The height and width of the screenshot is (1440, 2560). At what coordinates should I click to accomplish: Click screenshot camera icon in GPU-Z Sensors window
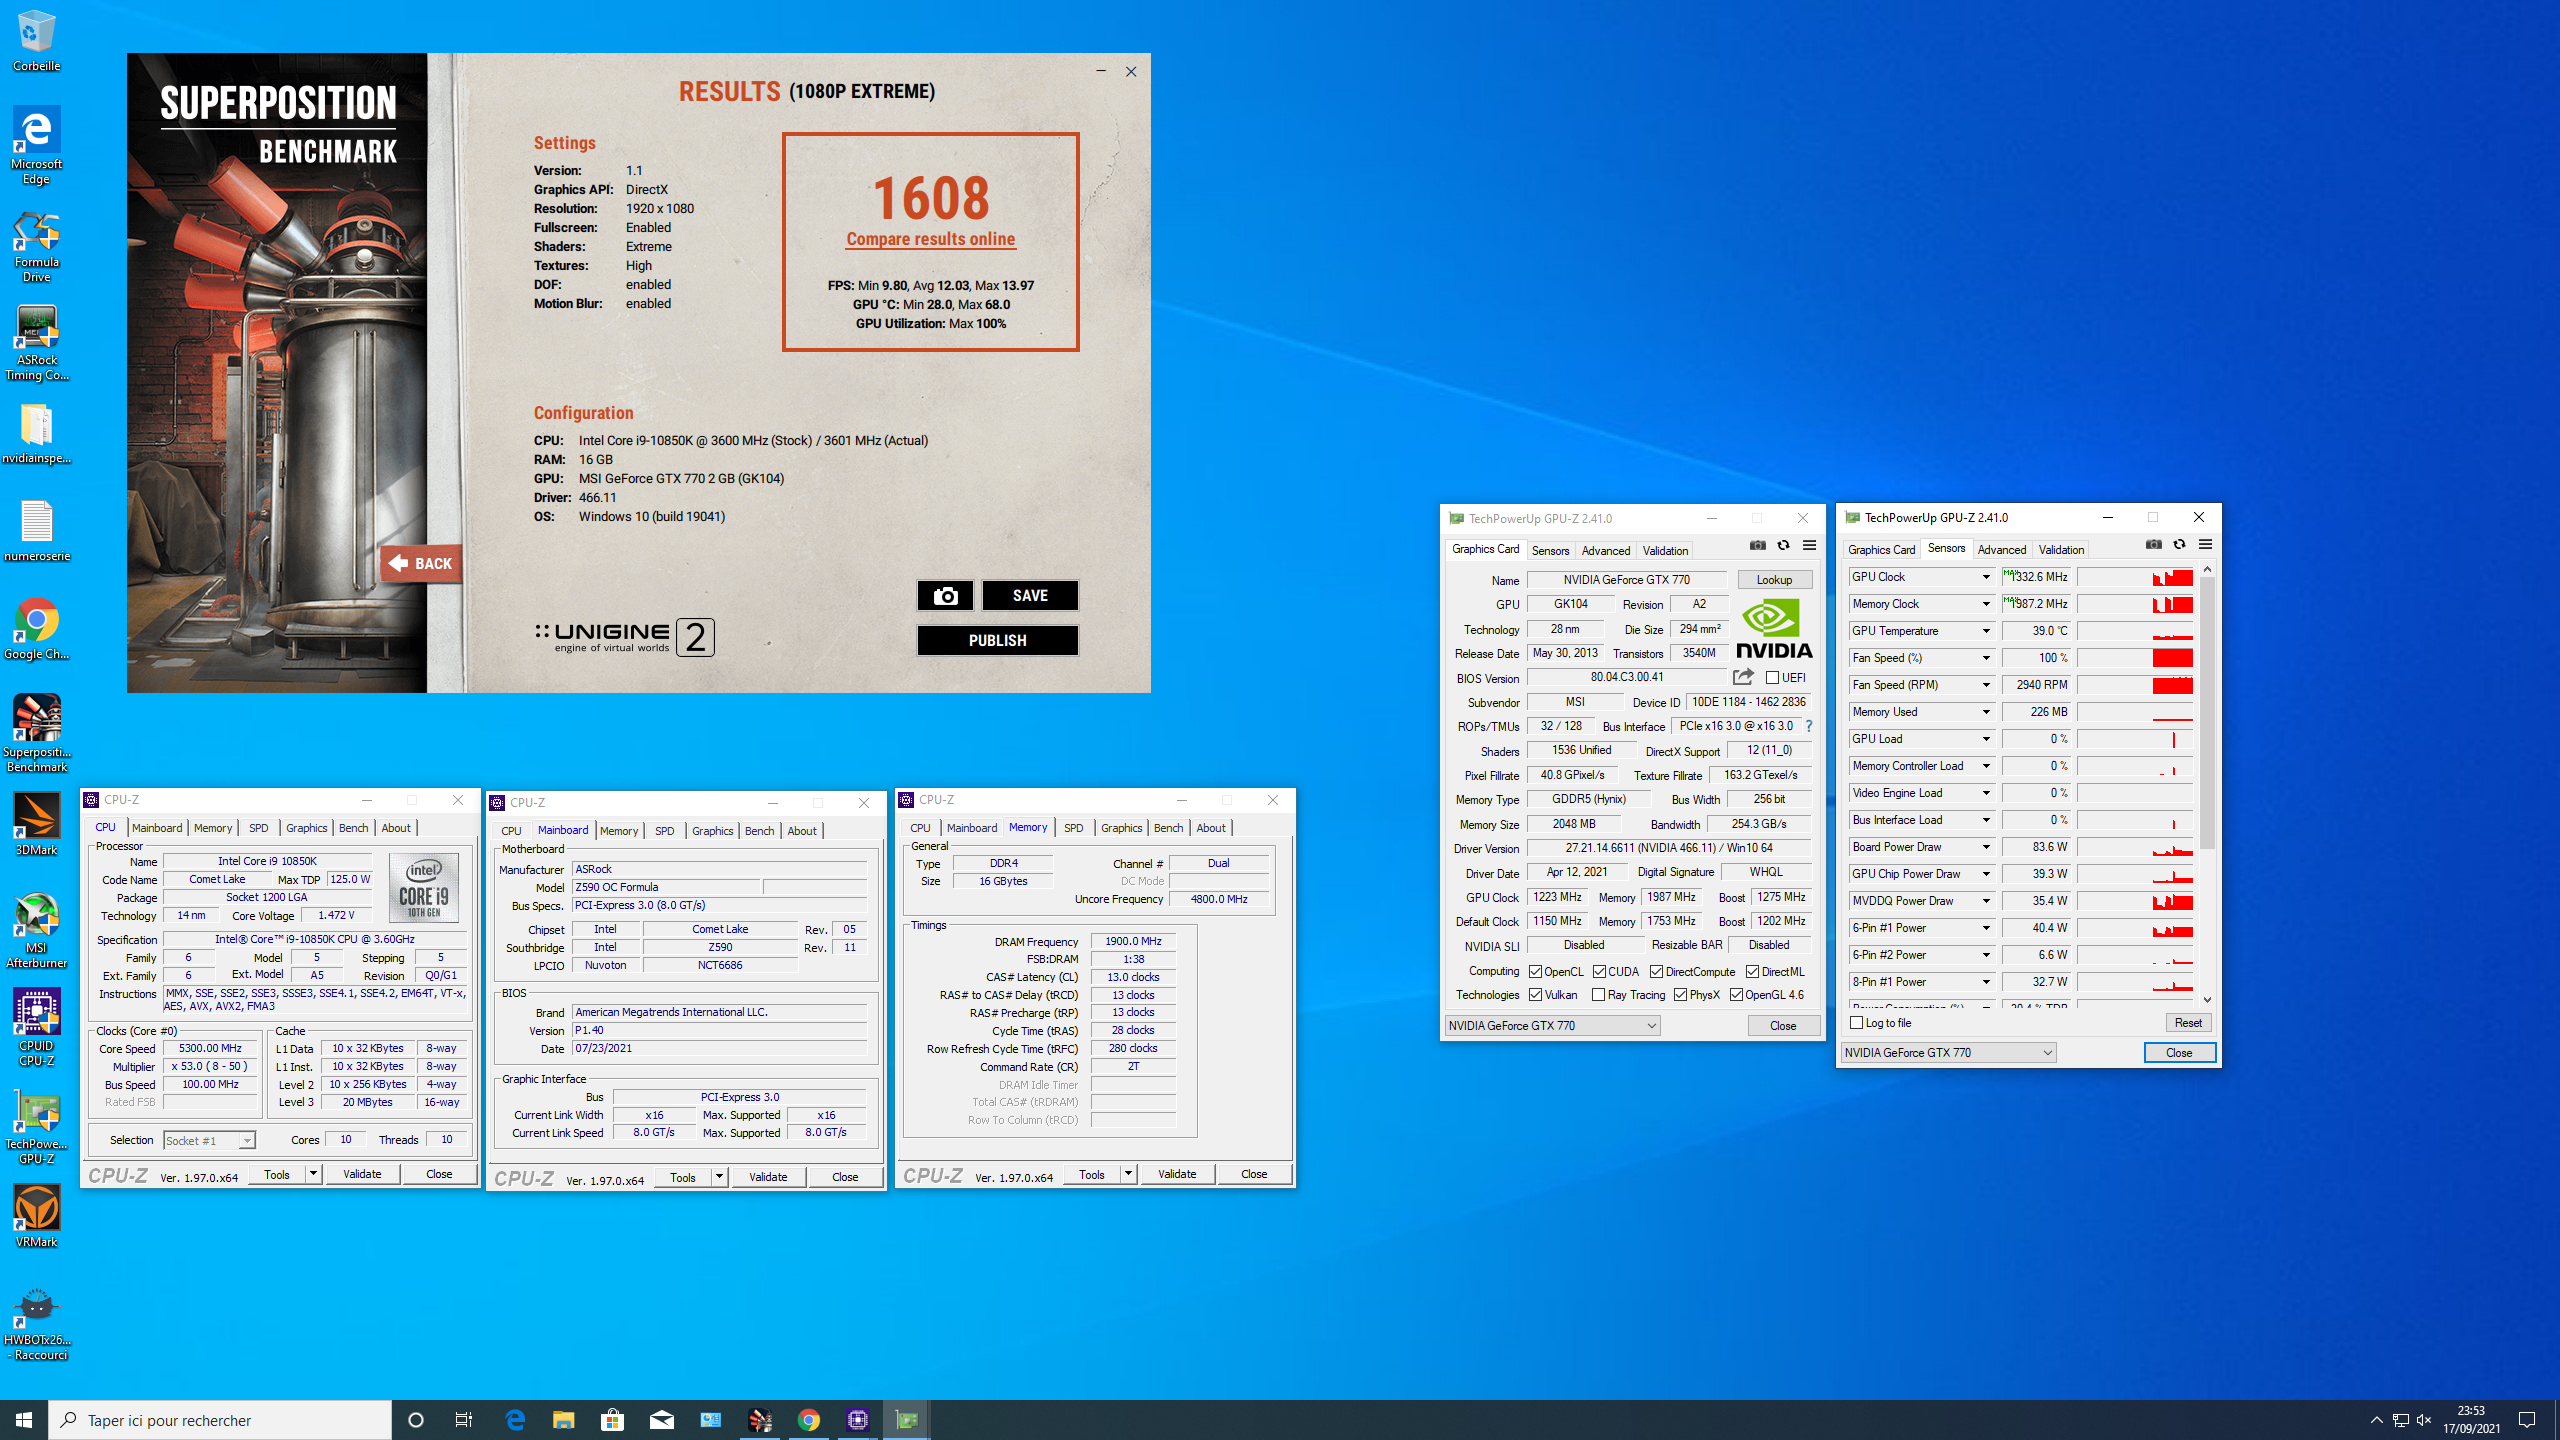2153,545
